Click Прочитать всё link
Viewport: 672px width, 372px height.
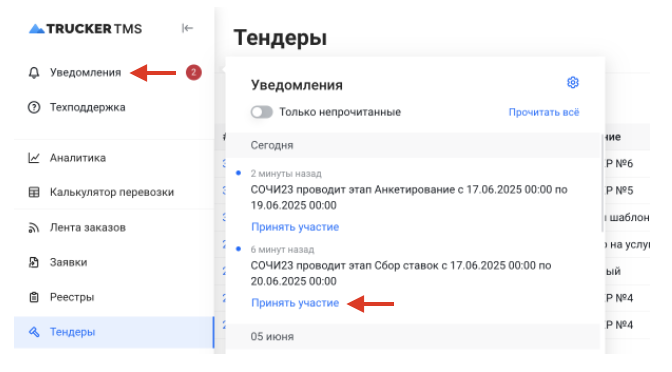[x=544, y=112]
